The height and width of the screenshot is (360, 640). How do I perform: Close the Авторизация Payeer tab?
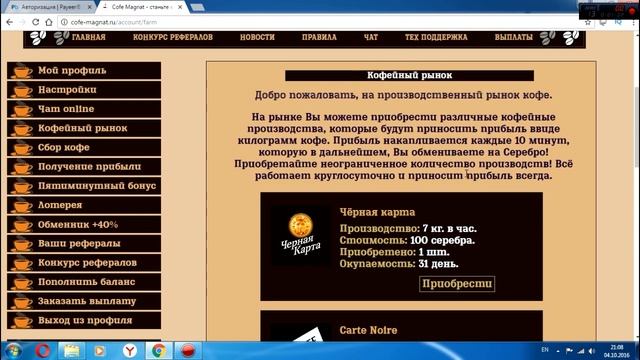90,7
